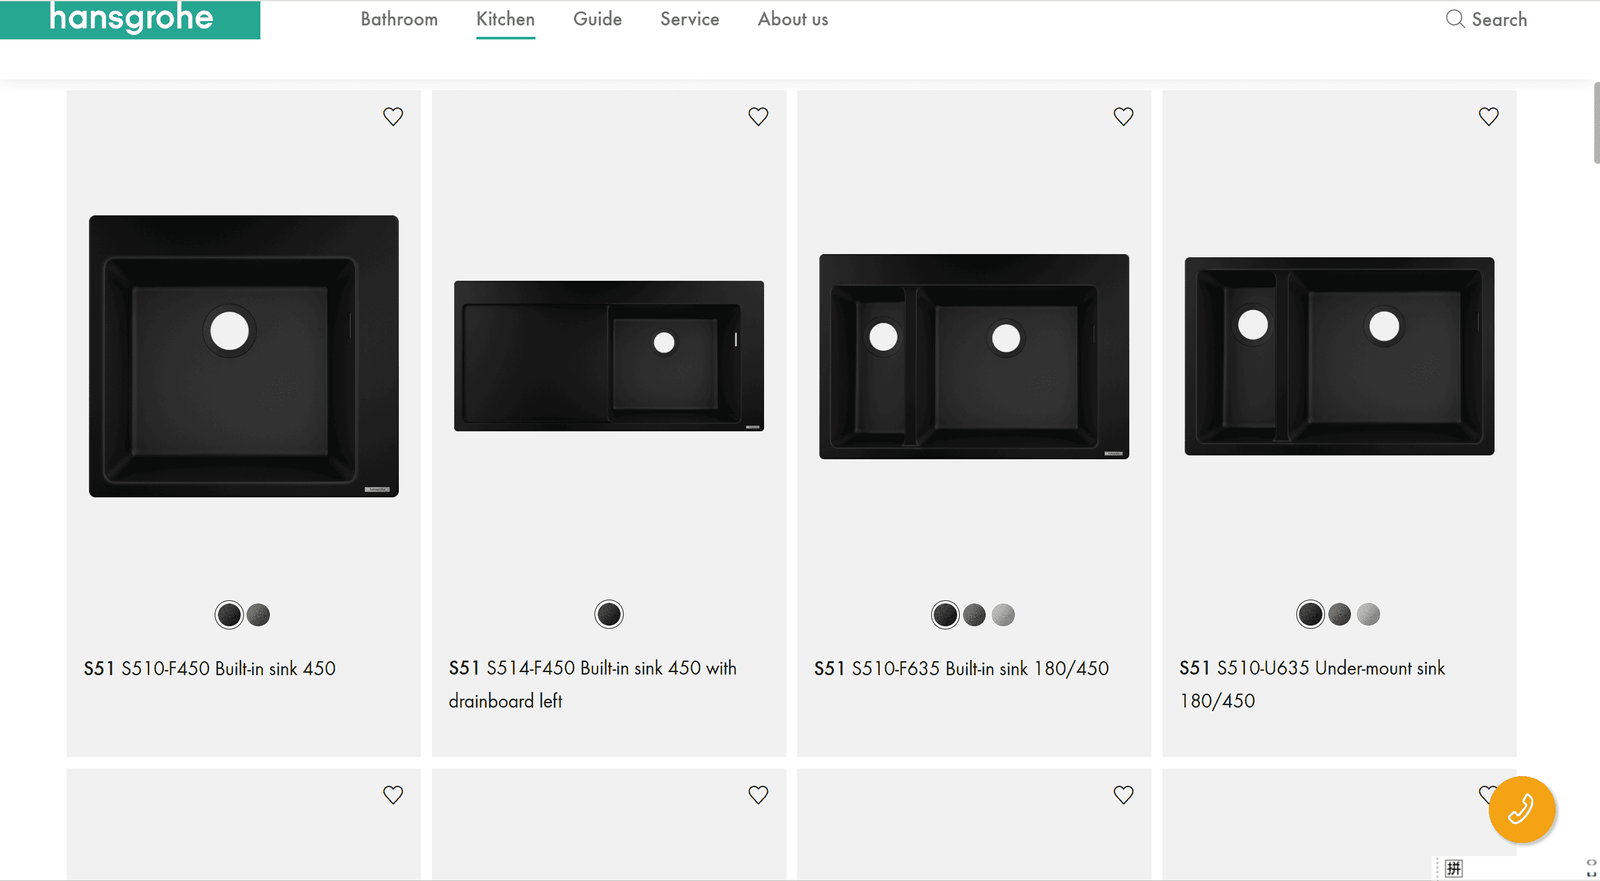Image resolution: width=1600 pixels, height=881 pixels.
Task: Open the About us menu
Action: [793, 19]
